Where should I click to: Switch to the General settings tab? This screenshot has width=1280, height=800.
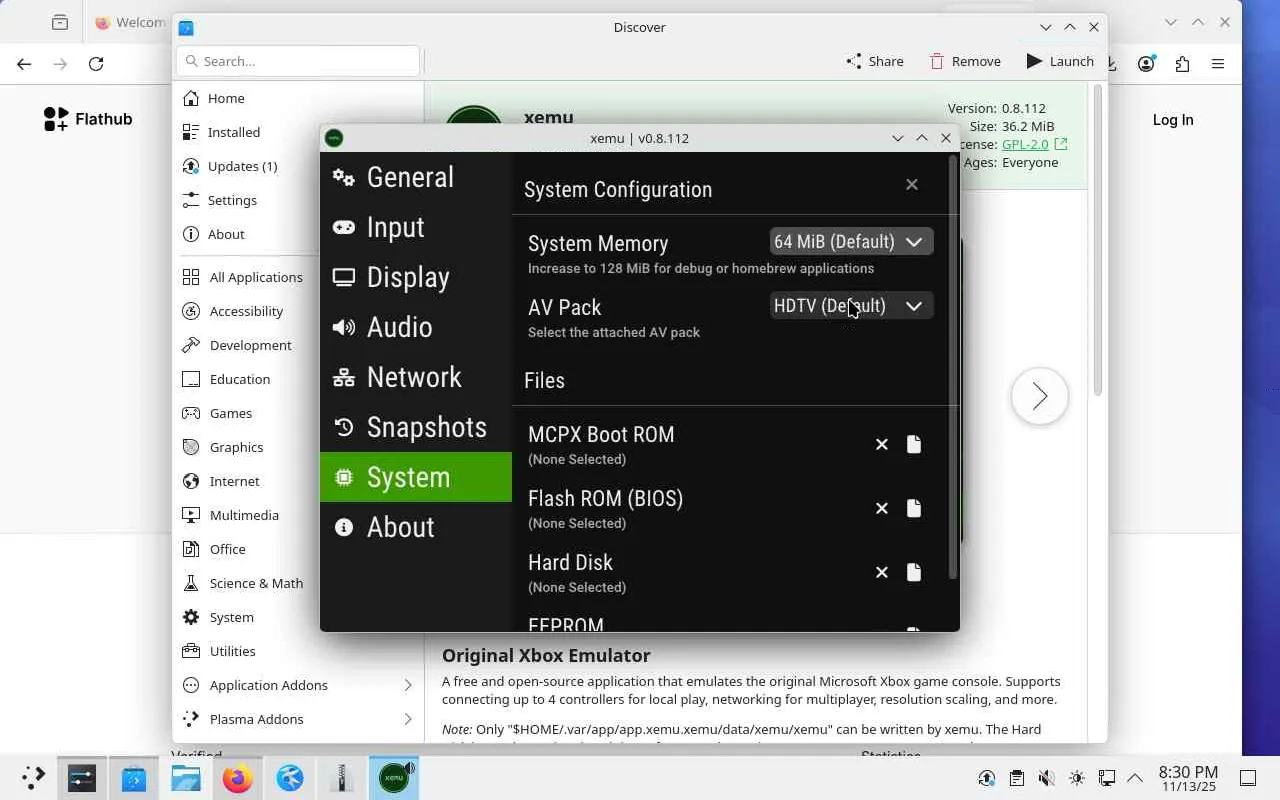coord(416,177)
